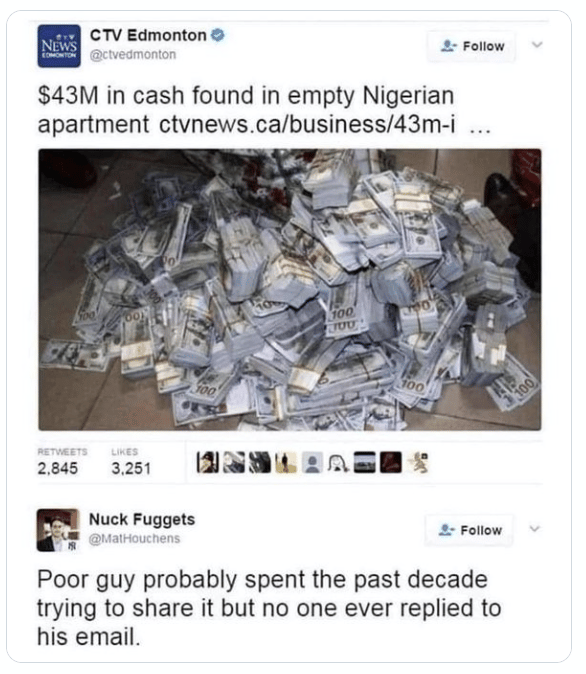Expand the chevron menu on Nuck Fuggets' reply
Screen dimensions: 586x674
(534, 528)
